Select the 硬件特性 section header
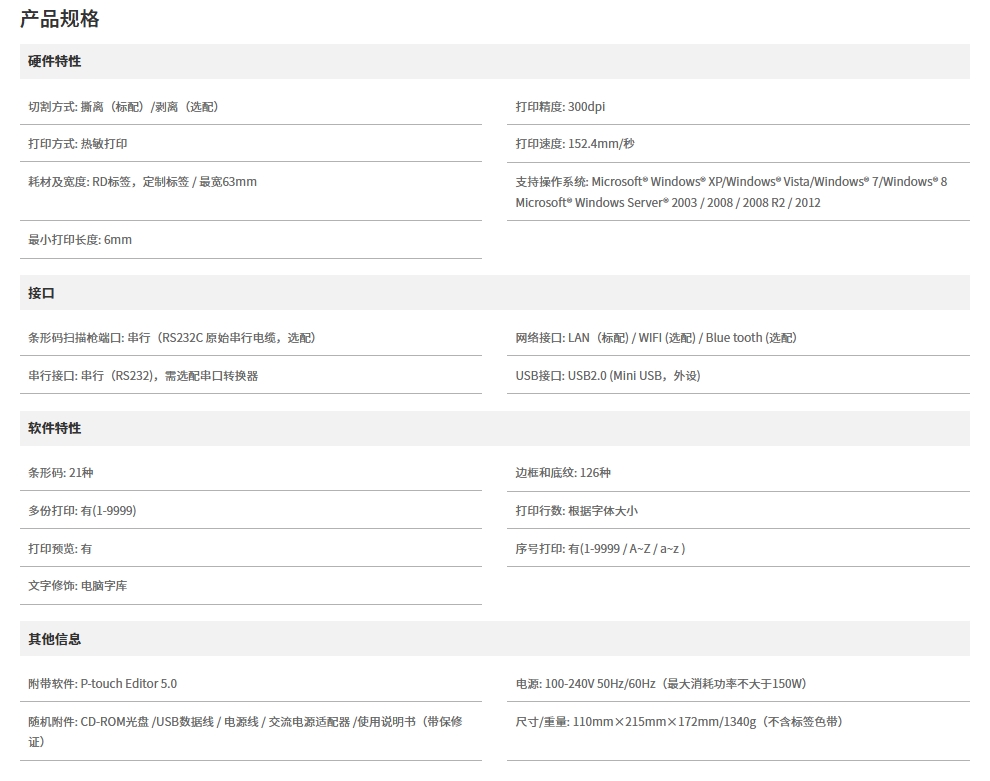990x781 pixels. pyautogui.click(x=55, y=61)
